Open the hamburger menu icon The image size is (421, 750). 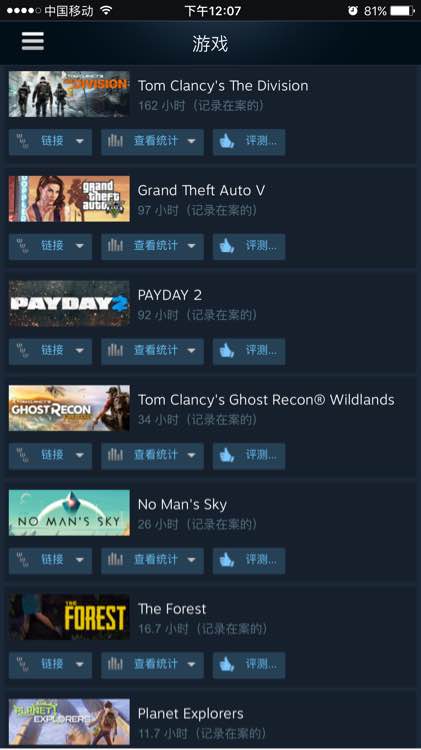pos(33,42)
